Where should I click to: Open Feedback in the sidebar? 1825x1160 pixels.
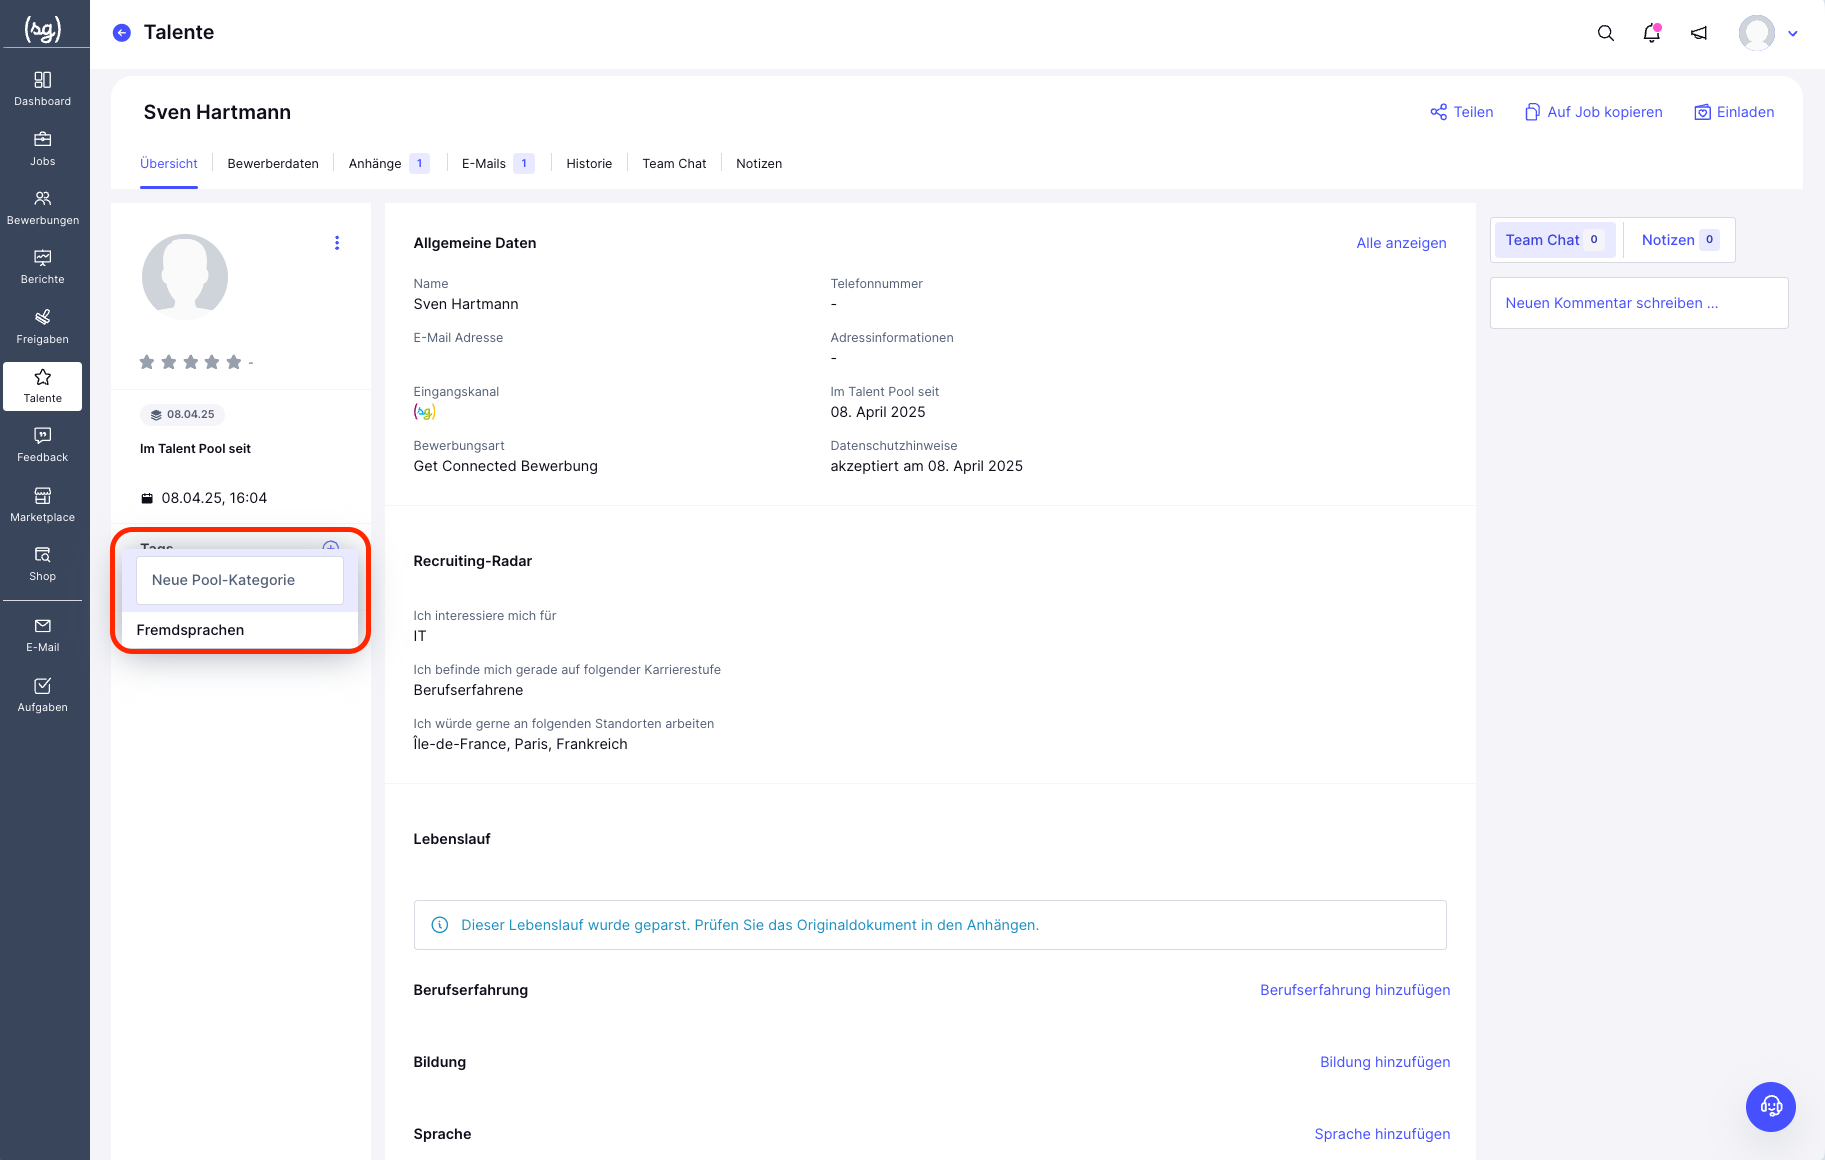point(43,445)
